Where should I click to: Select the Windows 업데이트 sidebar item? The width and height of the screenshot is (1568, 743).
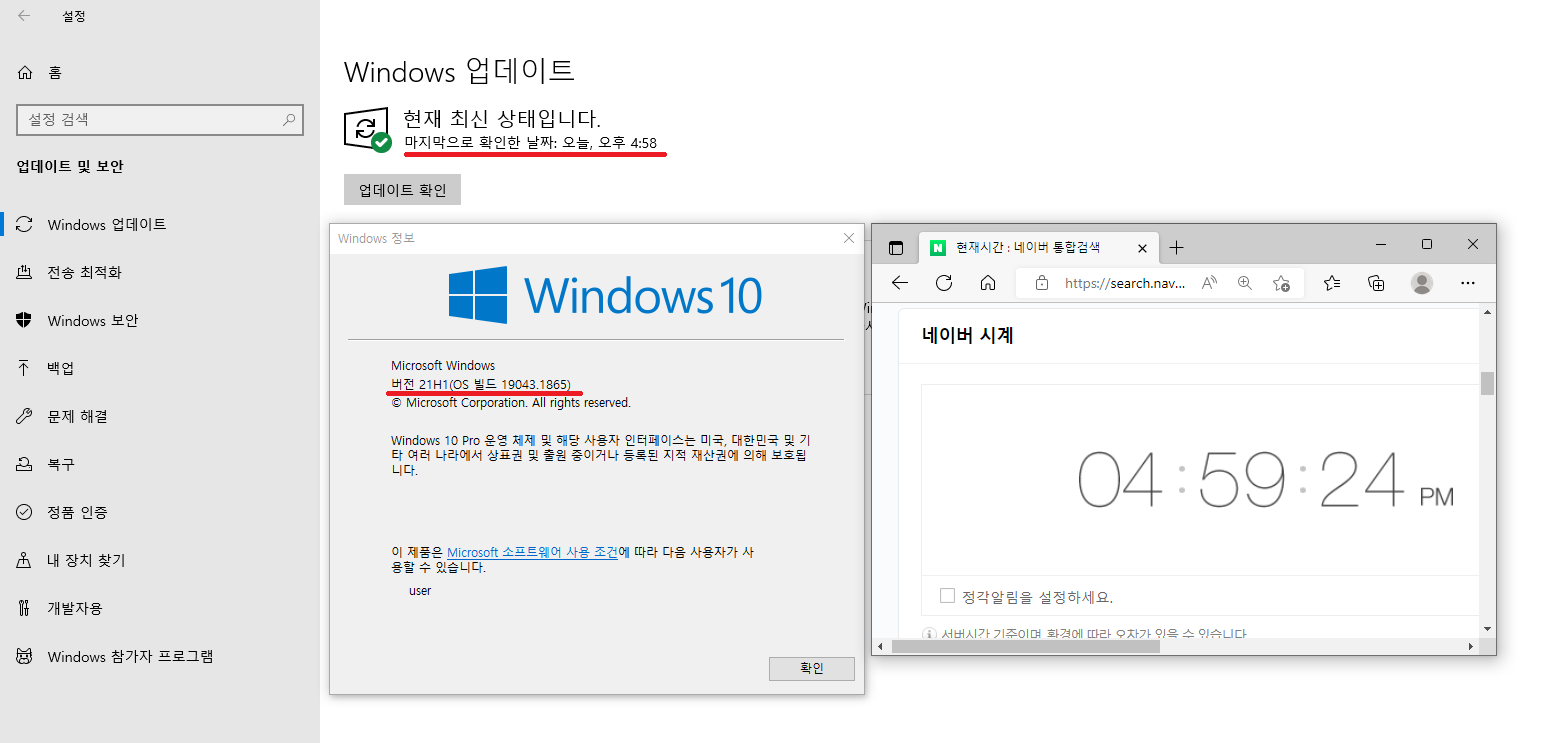click(x=160, y=224)
